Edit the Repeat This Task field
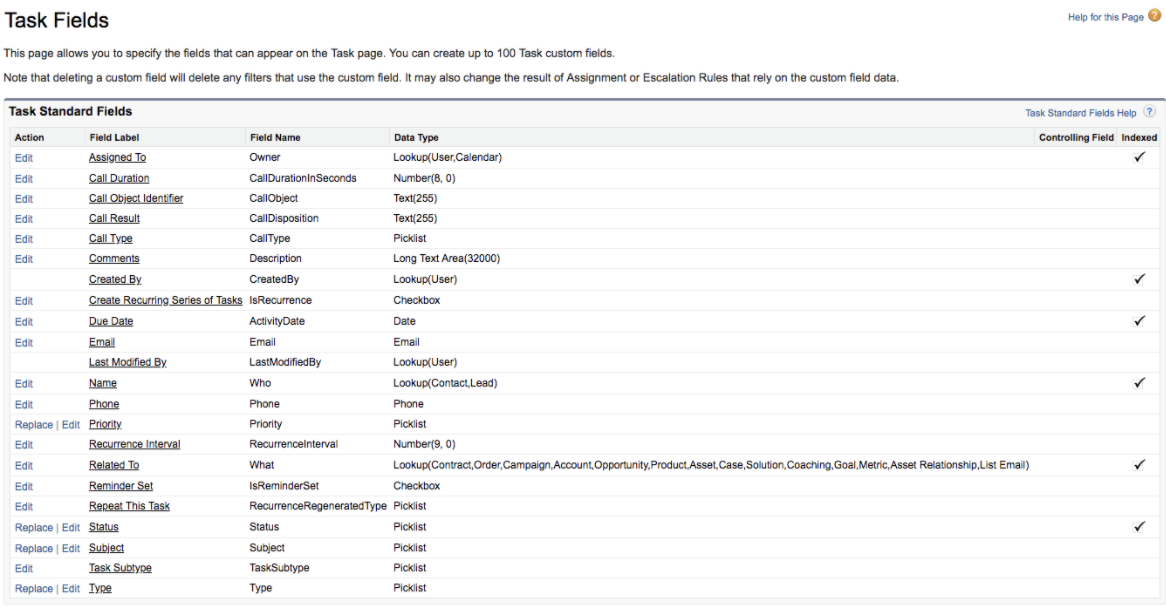1166x610 pixels. (x=22, y=506)
